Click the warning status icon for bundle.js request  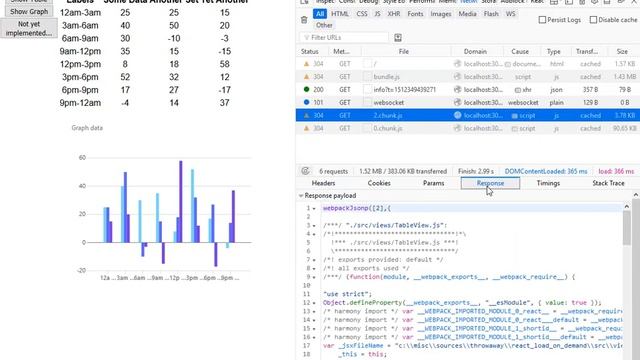[307, 77]
